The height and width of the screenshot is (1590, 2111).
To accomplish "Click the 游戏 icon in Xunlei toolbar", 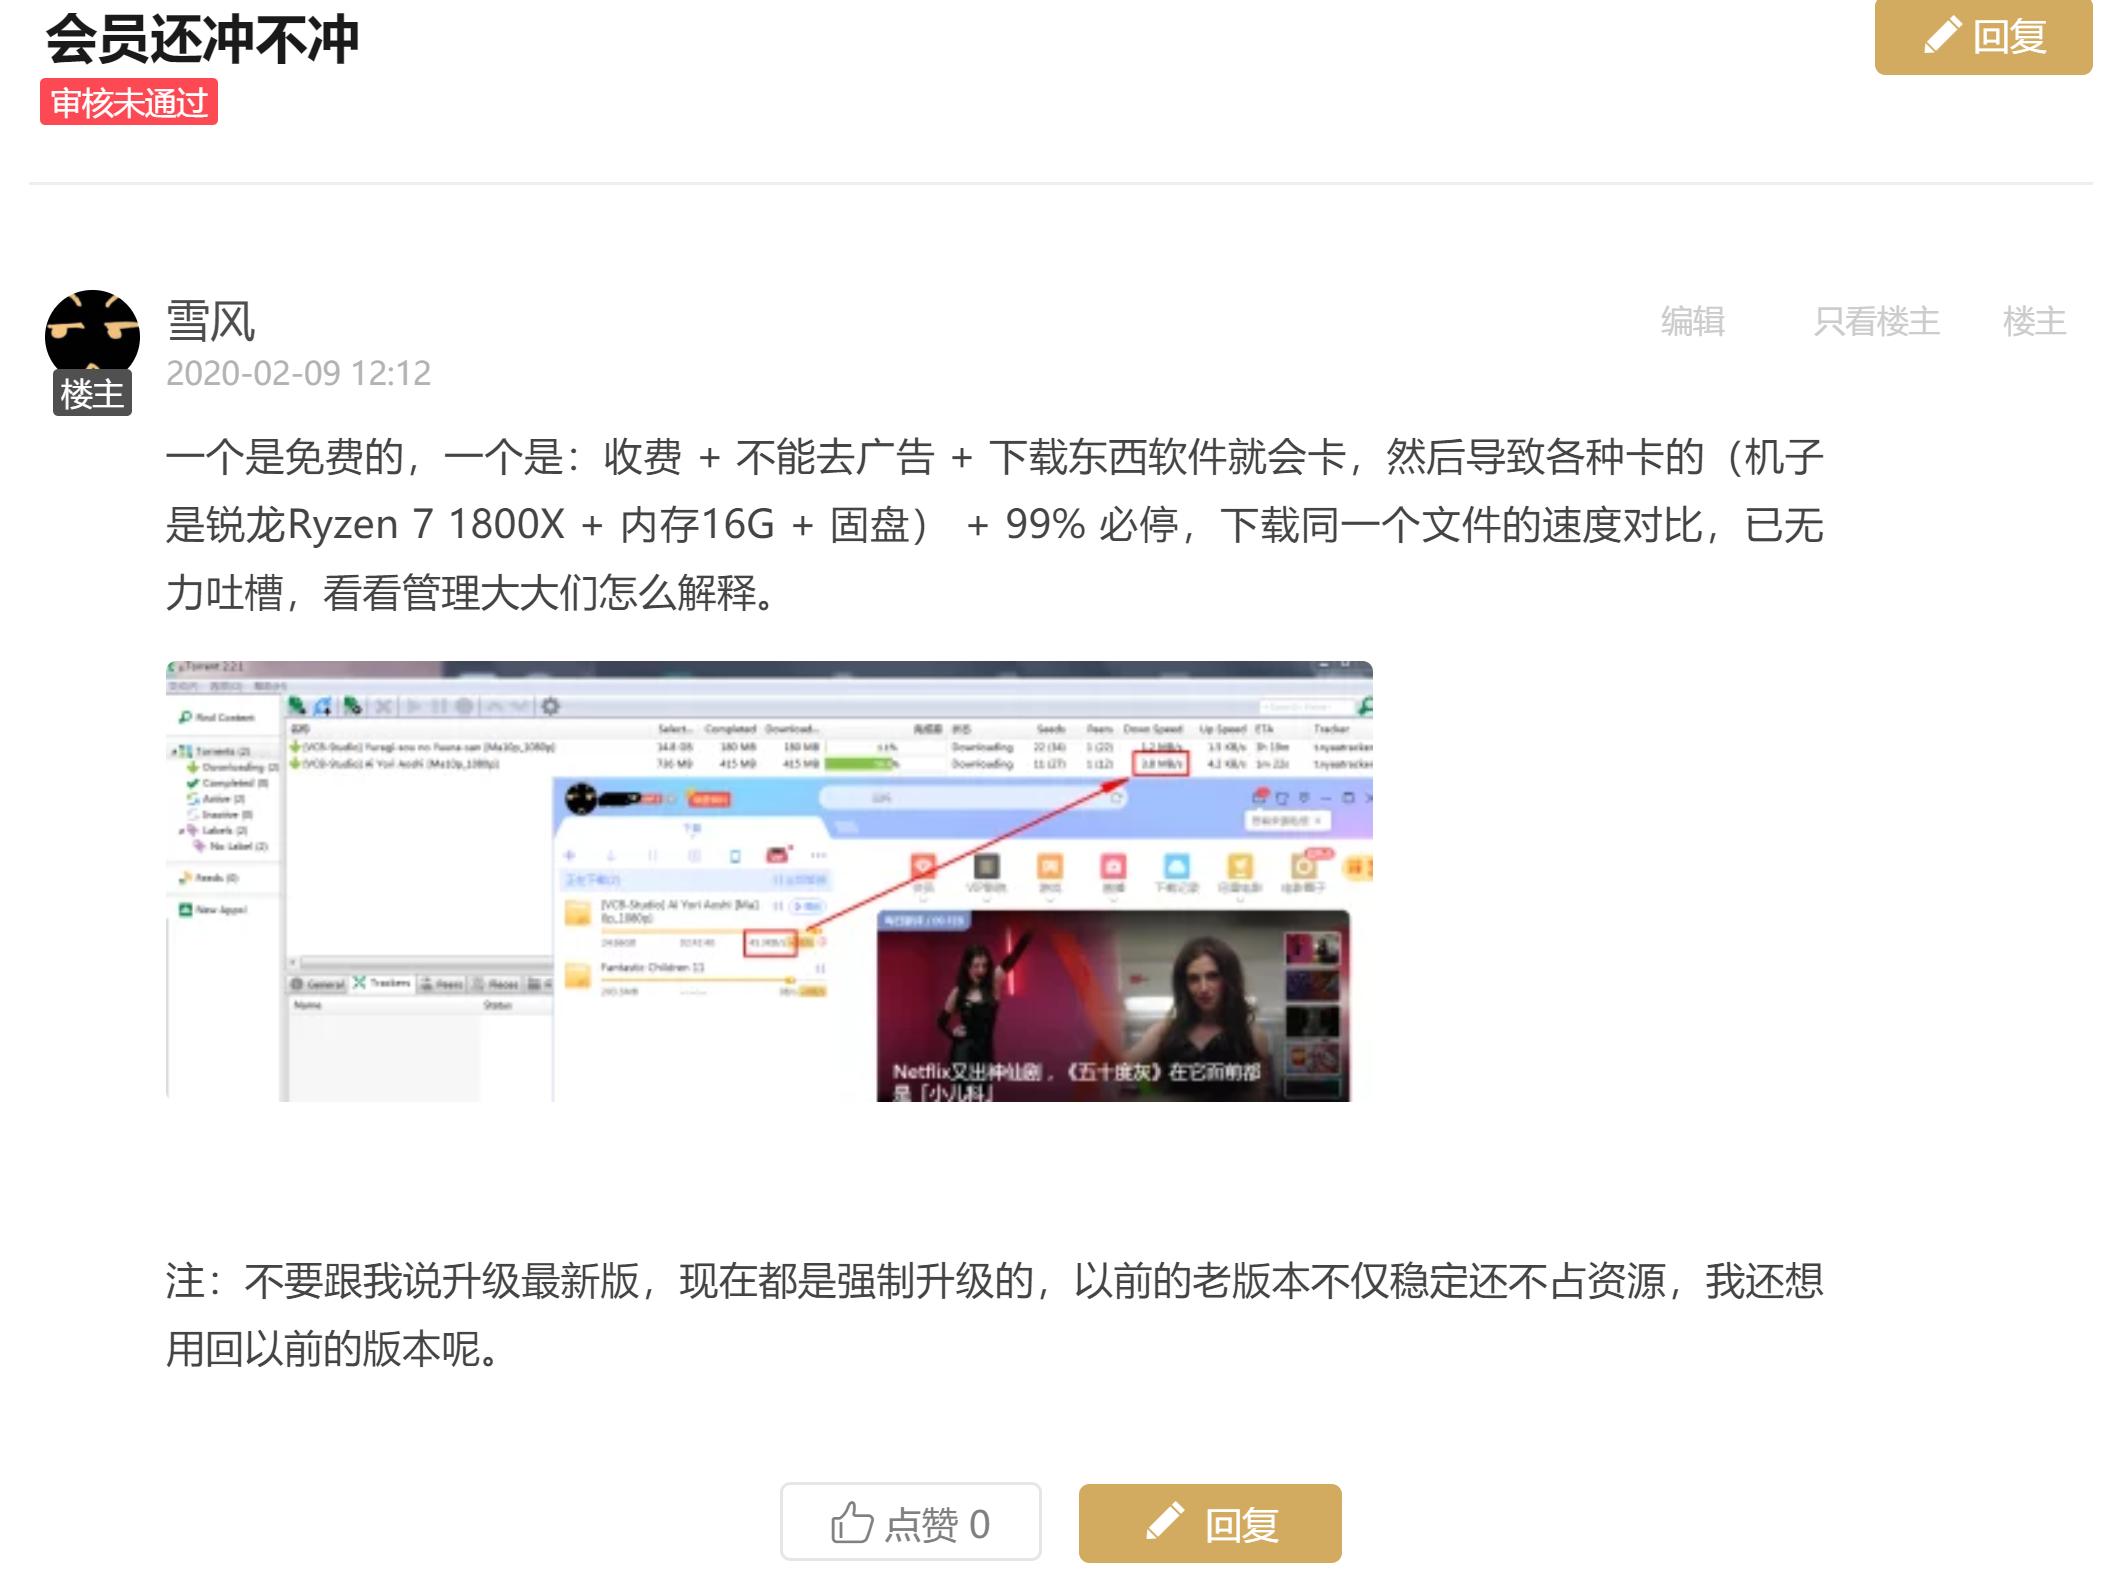I will [1050, 866].
